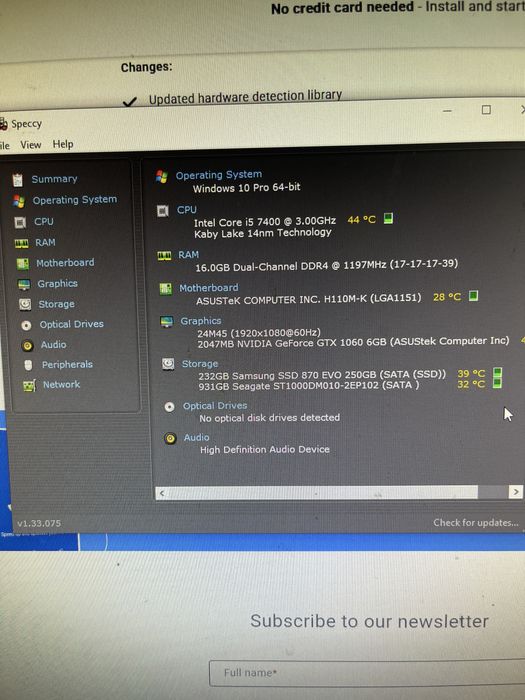Click 'Intel Core i5 7400 @ 3.00GHz' text
Image resolution: width=525 pixels, height=700 pixels.
click(x=265, y=221)
